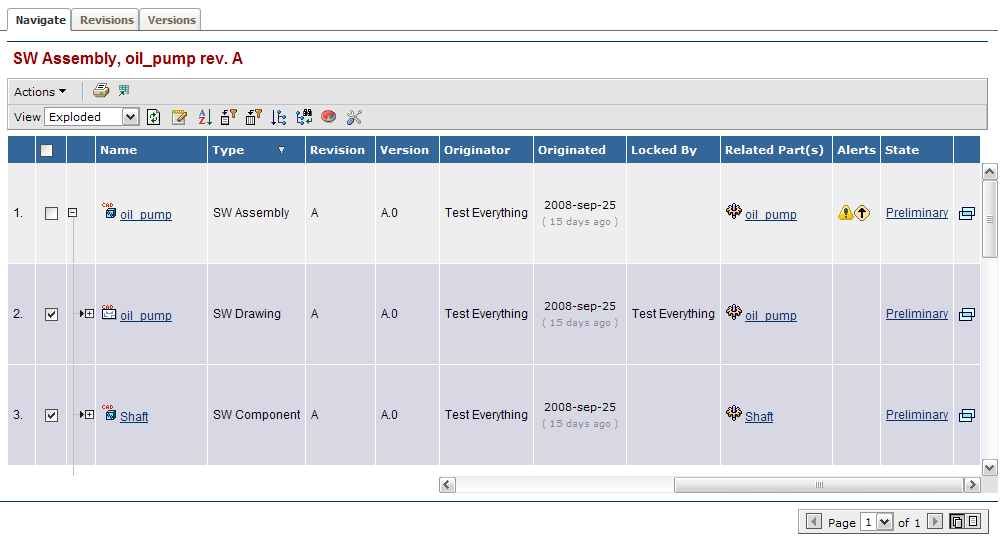Click the green refresh icon beside View
This screenshot has width=1005, height=540.
pyautogui.click(x=154, y=117)
